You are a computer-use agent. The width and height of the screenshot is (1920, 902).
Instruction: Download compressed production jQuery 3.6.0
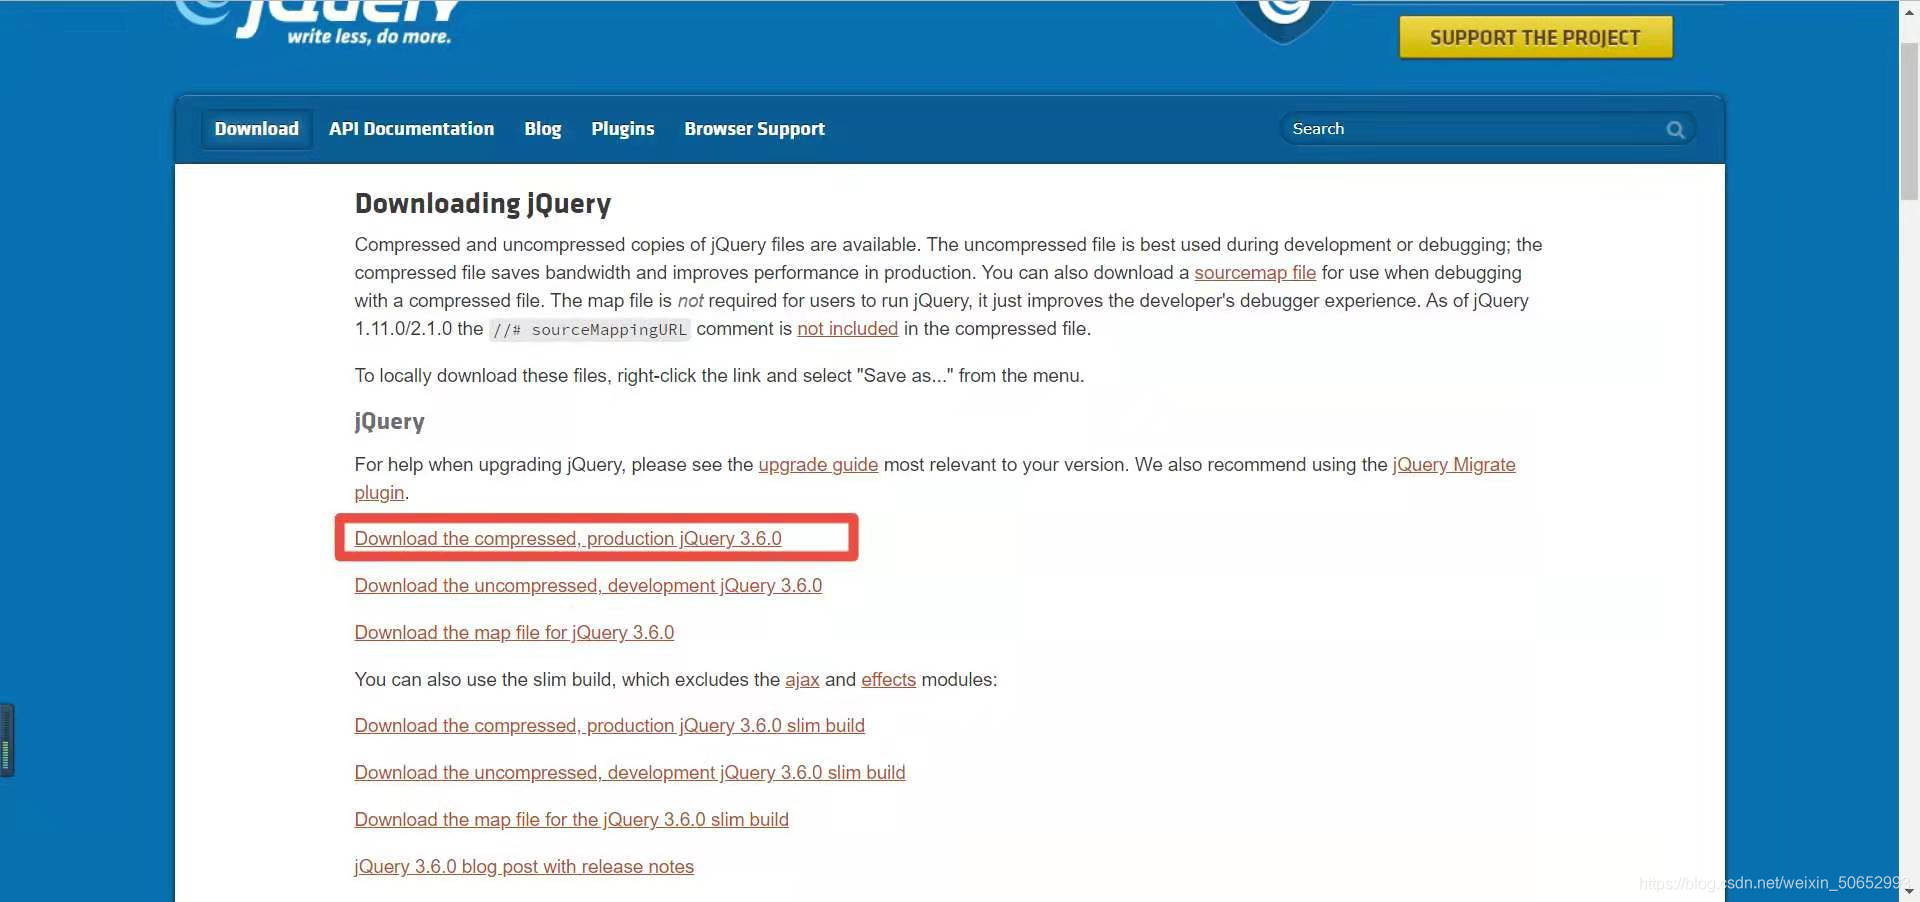(568, 539)
